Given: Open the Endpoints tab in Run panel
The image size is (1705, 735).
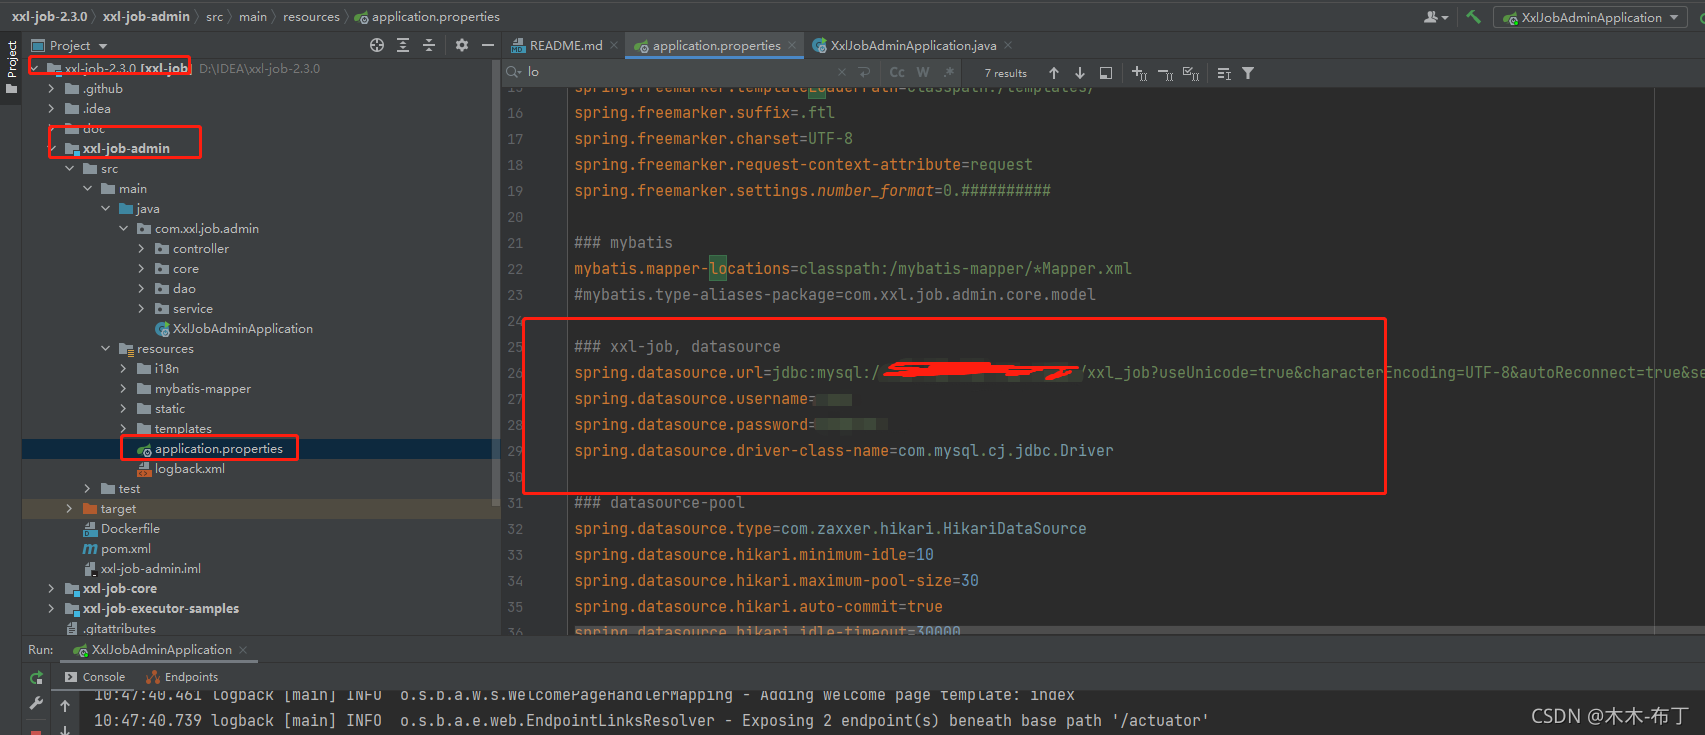Looking at the screenshot, I should pyautogui.click(x=182, y=677).
